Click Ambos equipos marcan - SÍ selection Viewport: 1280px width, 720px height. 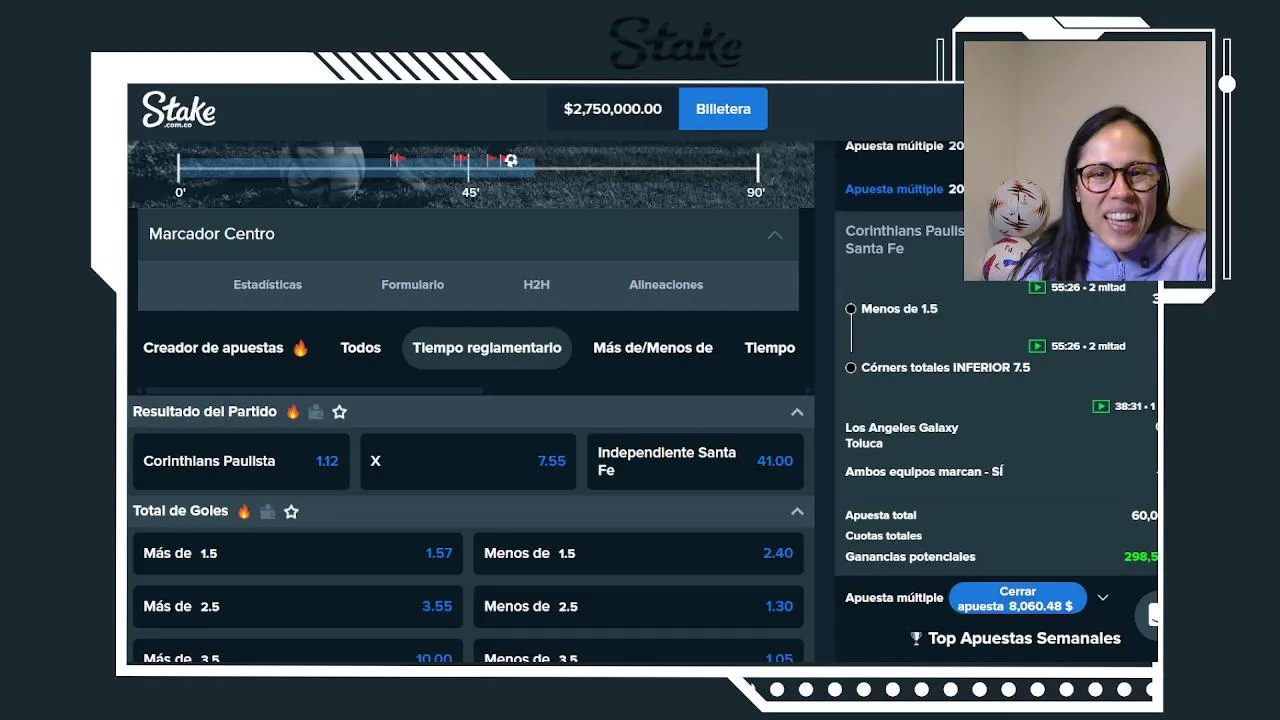[x=924, y=472]
